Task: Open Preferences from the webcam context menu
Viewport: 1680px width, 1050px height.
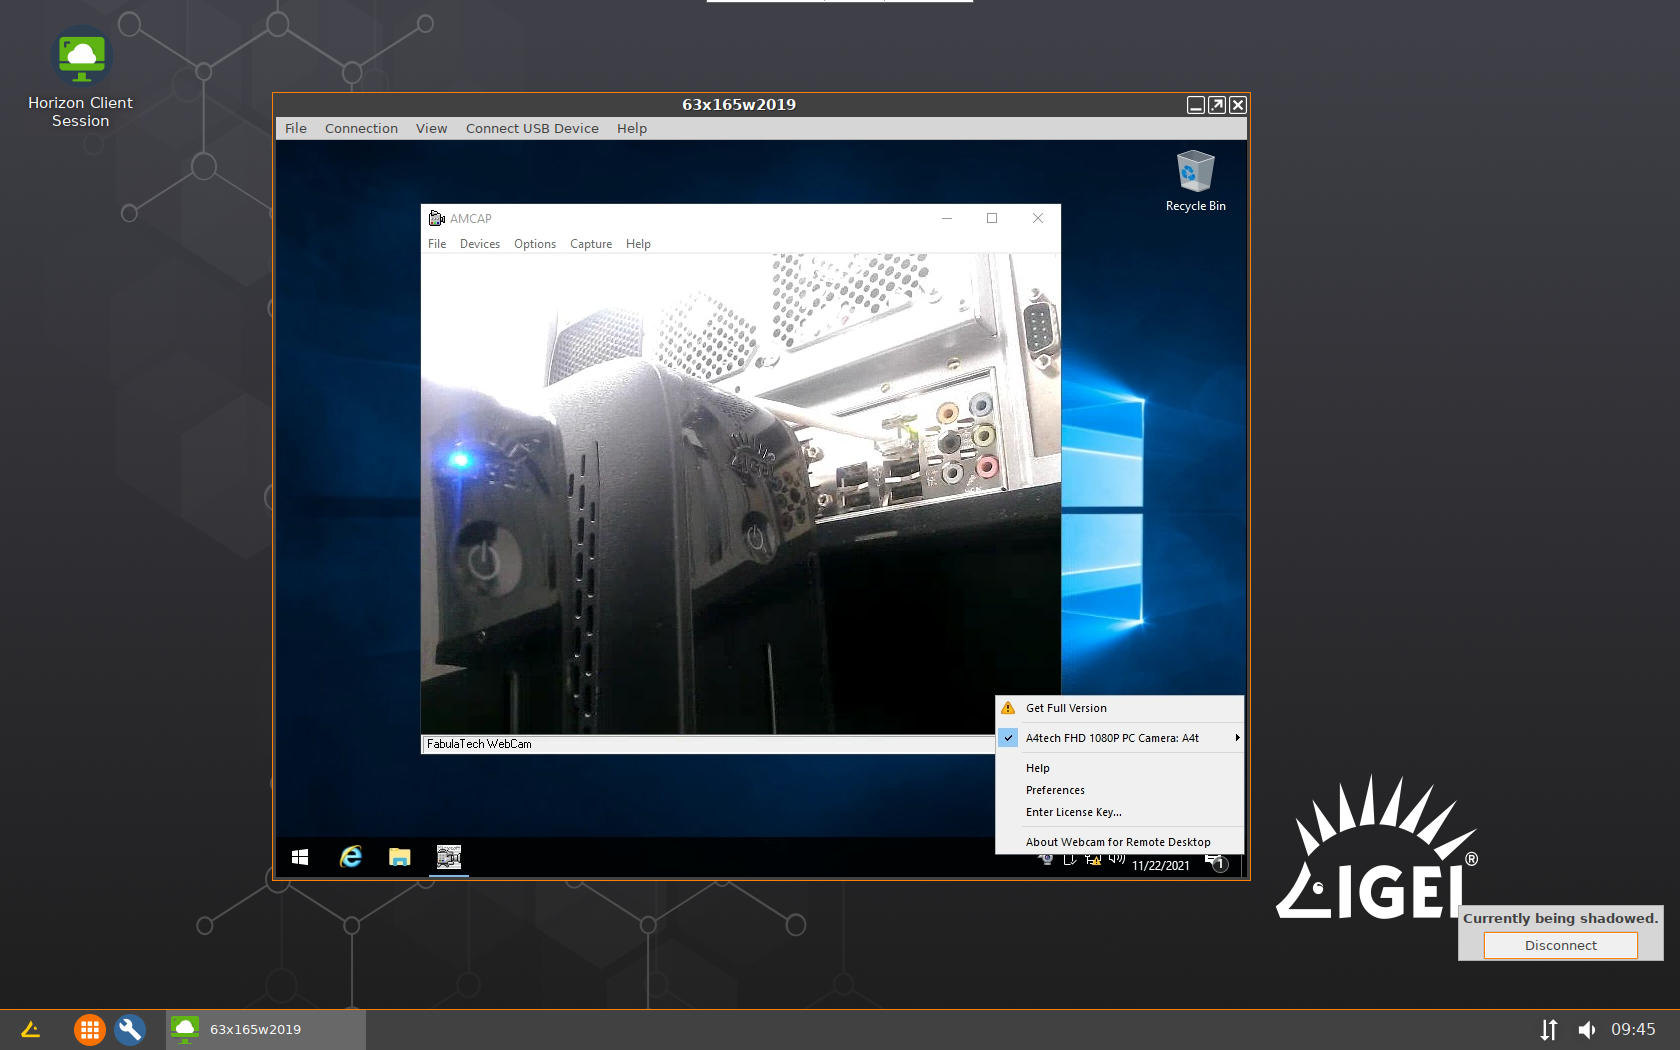Action: [1120, 790]
